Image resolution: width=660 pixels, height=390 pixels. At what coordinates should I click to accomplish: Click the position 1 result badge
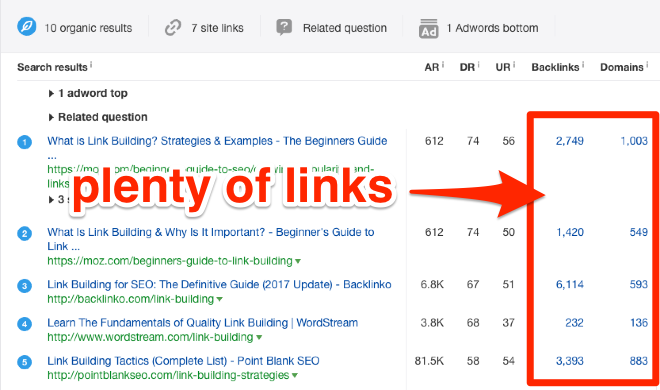click(24, 142)
